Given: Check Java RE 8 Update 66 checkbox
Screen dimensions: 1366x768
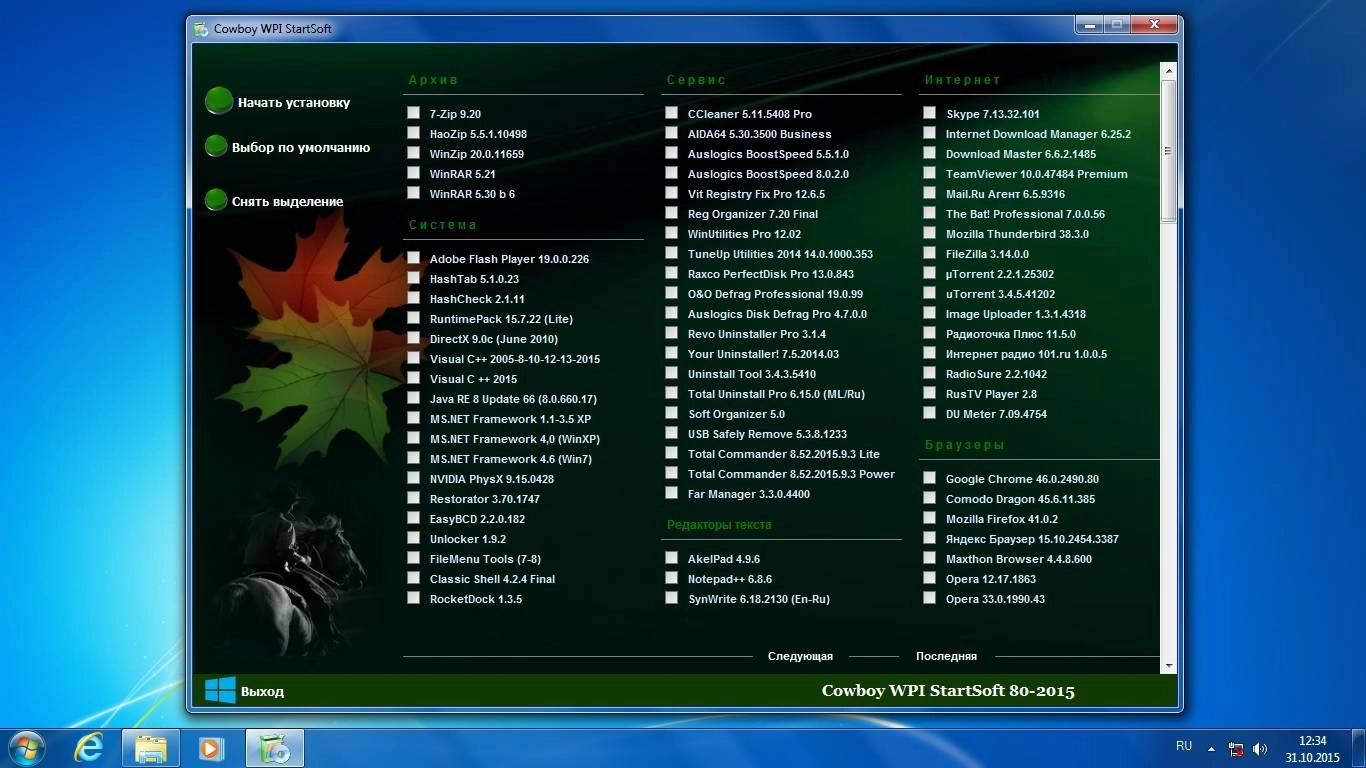Looking at the screenshot, I should [x=414, y=398].
